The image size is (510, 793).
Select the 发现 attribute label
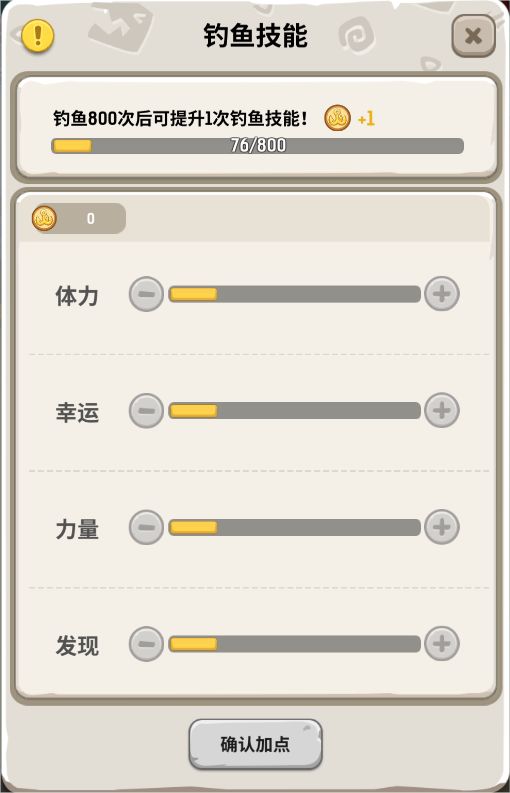point(76,646)
